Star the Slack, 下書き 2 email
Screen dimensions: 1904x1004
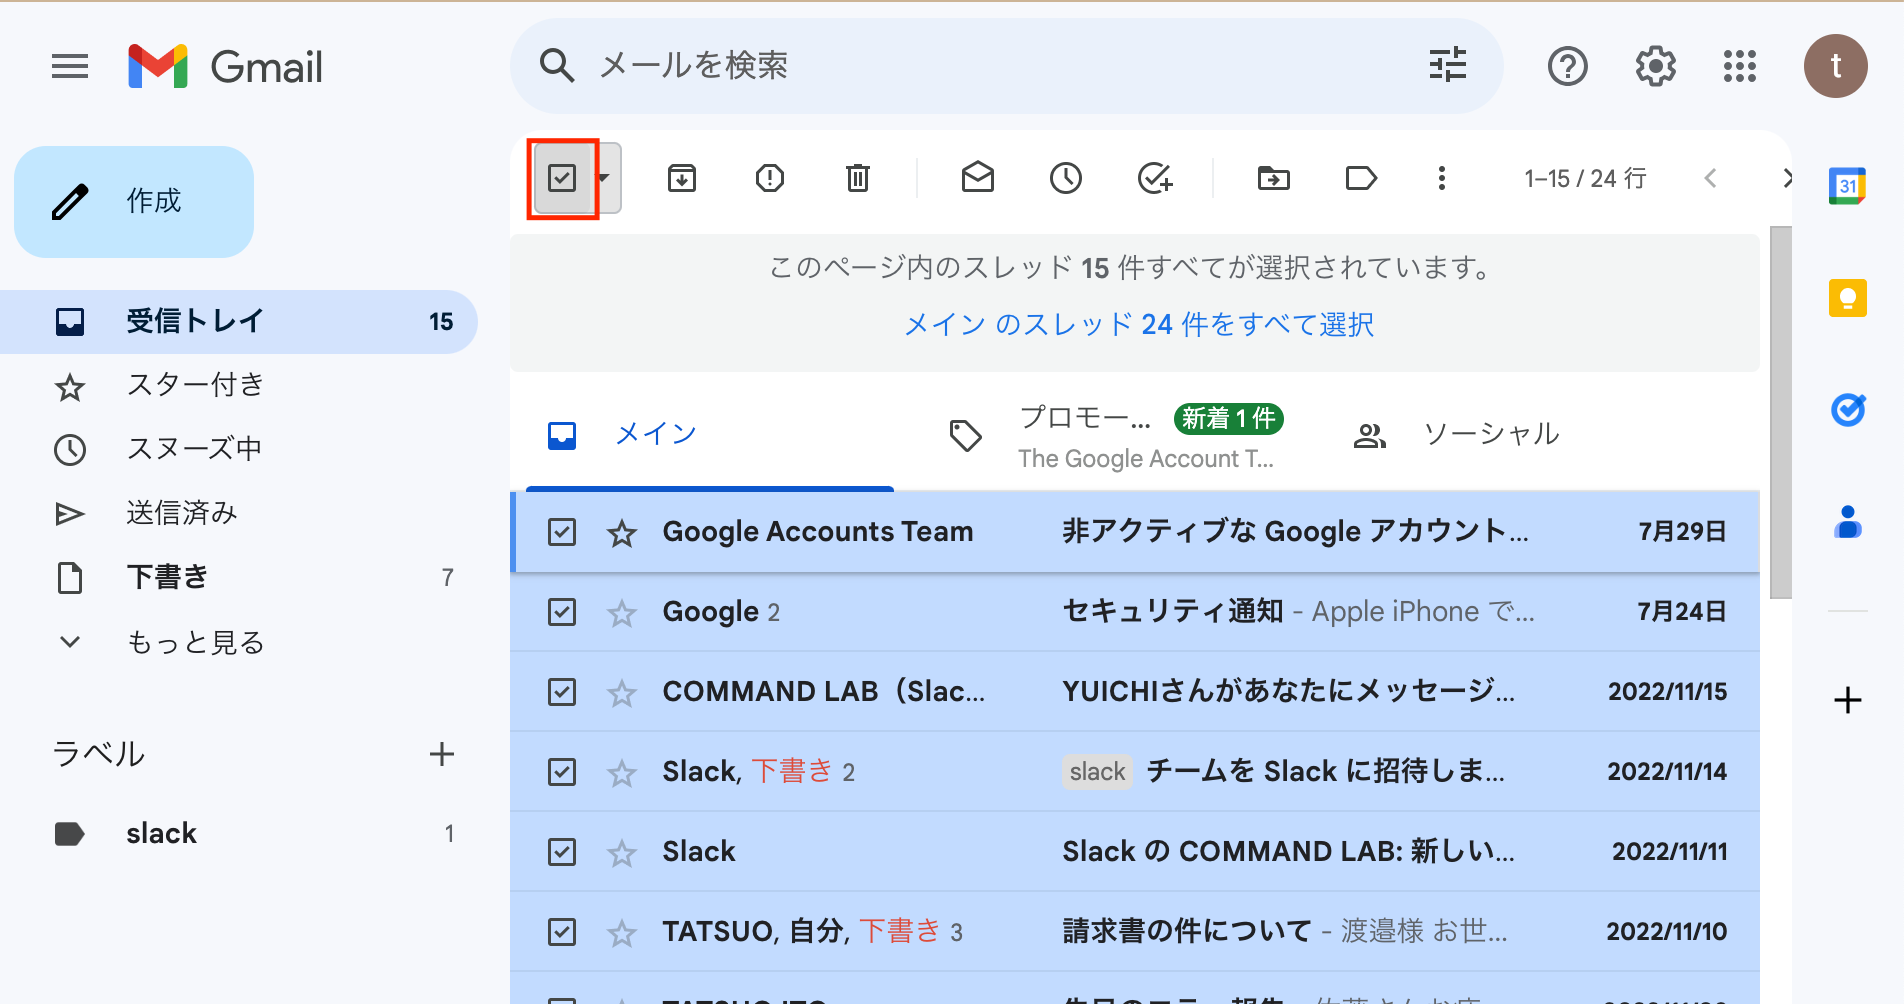[x=622, y=773]
